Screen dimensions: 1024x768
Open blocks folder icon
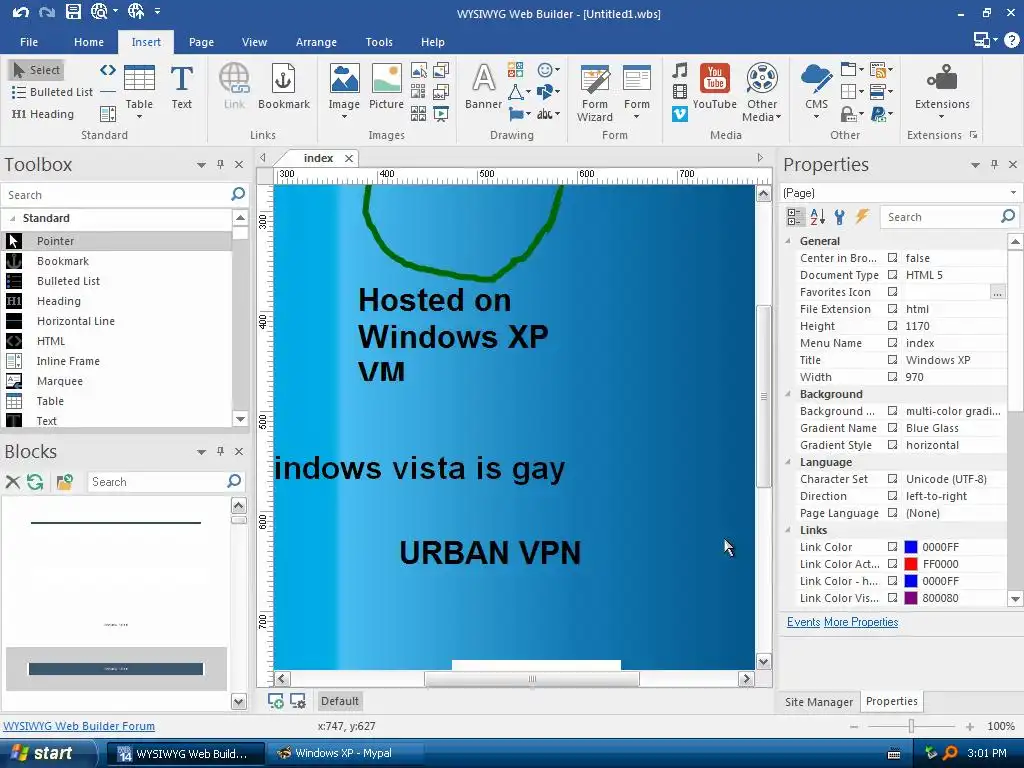(x=64, y=482)
